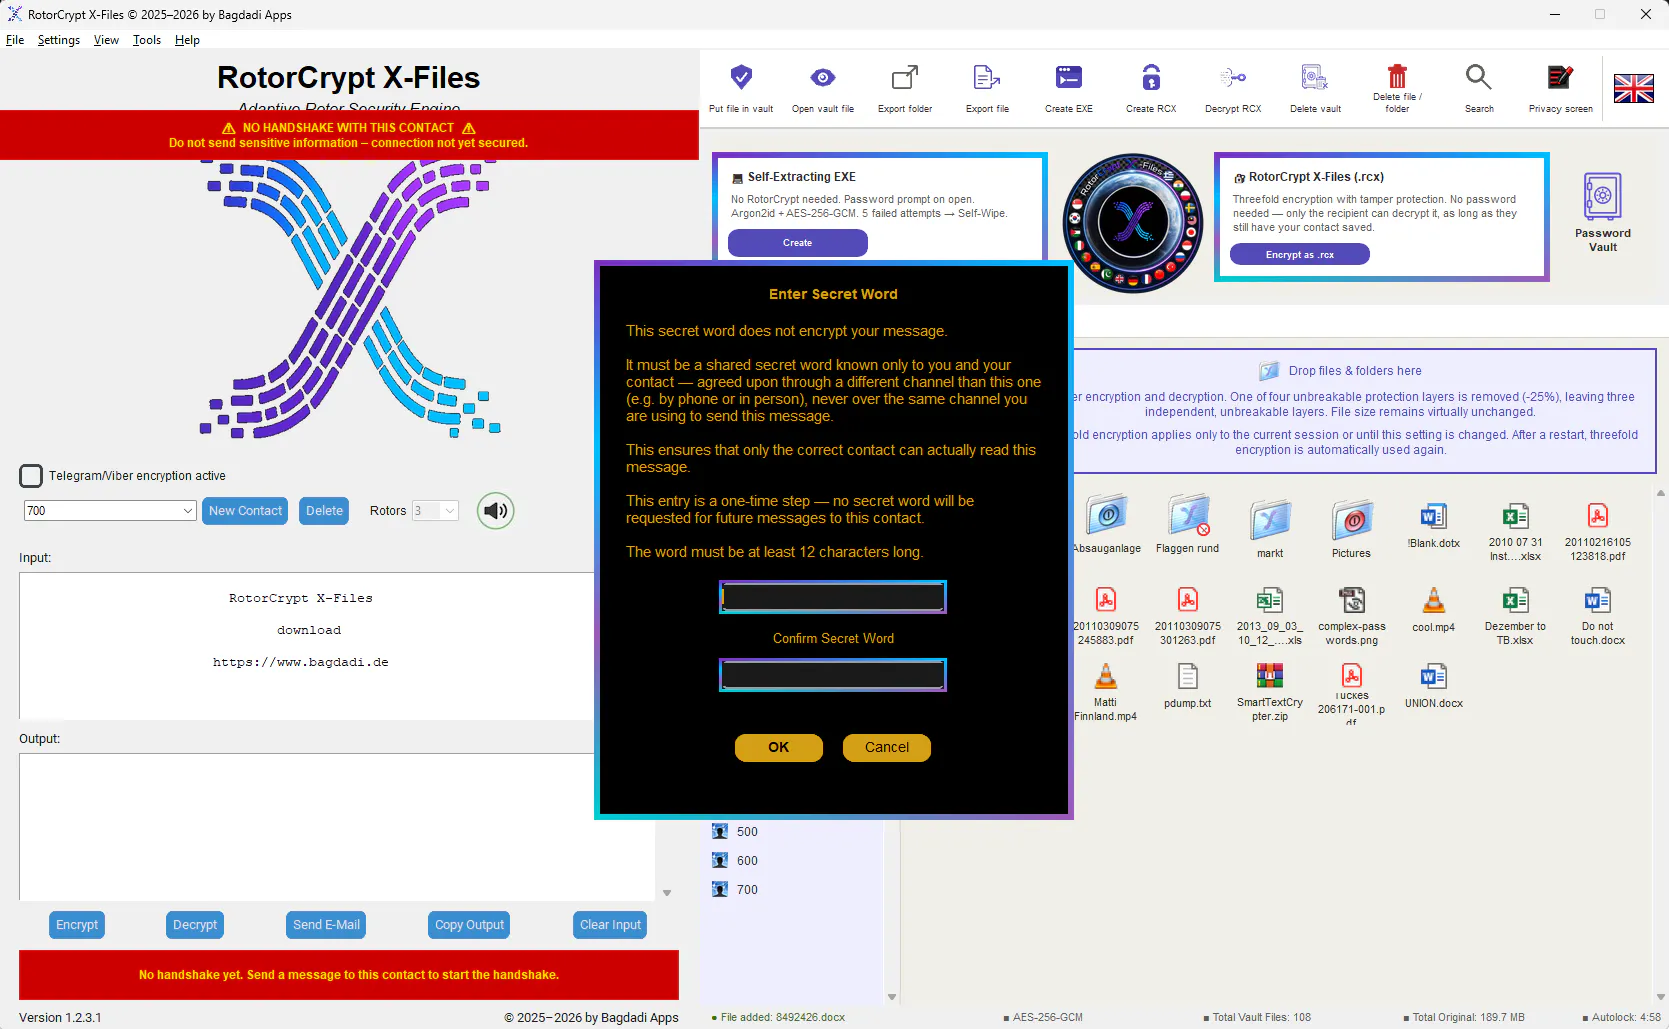Screen dimensions: 1669x1029
Task: Click the Clear Input button
Action: [x=610, y=925]
